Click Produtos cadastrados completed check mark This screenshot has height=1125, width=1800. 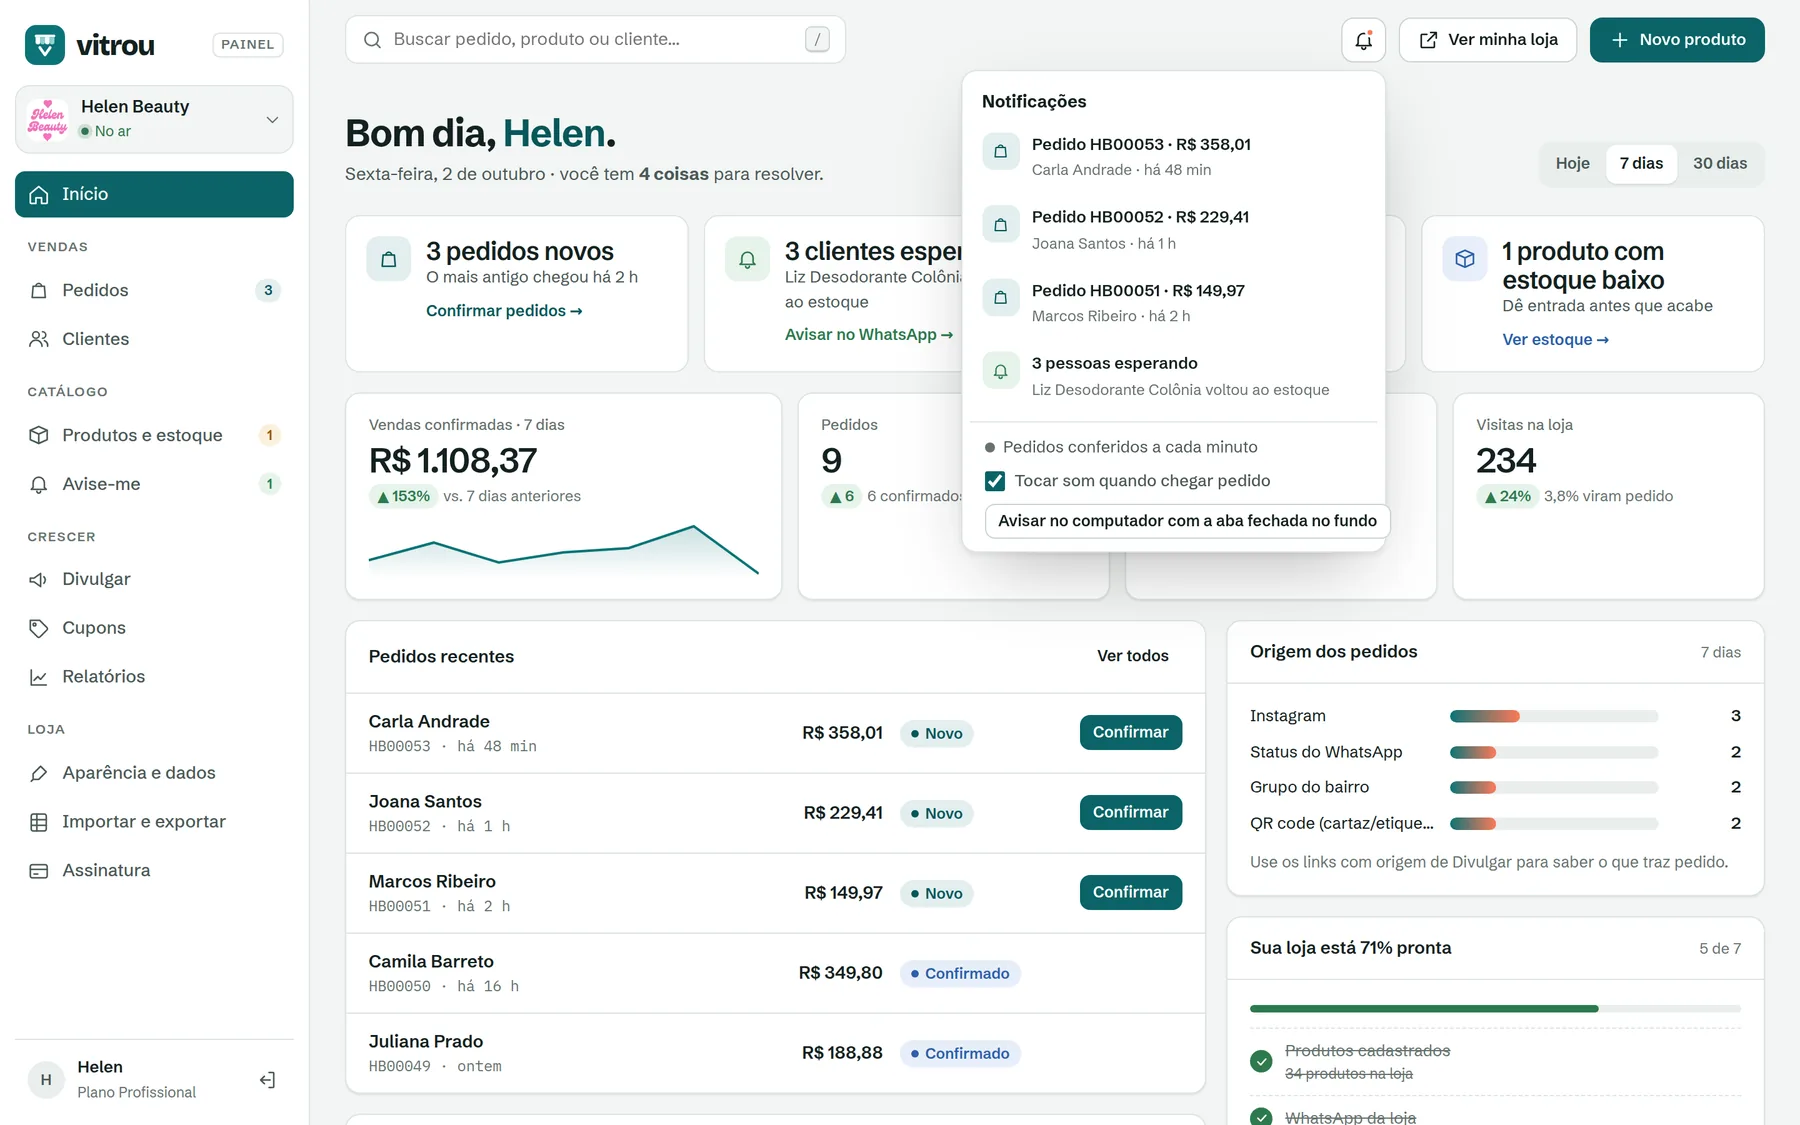click(x=1261, y=1061)
